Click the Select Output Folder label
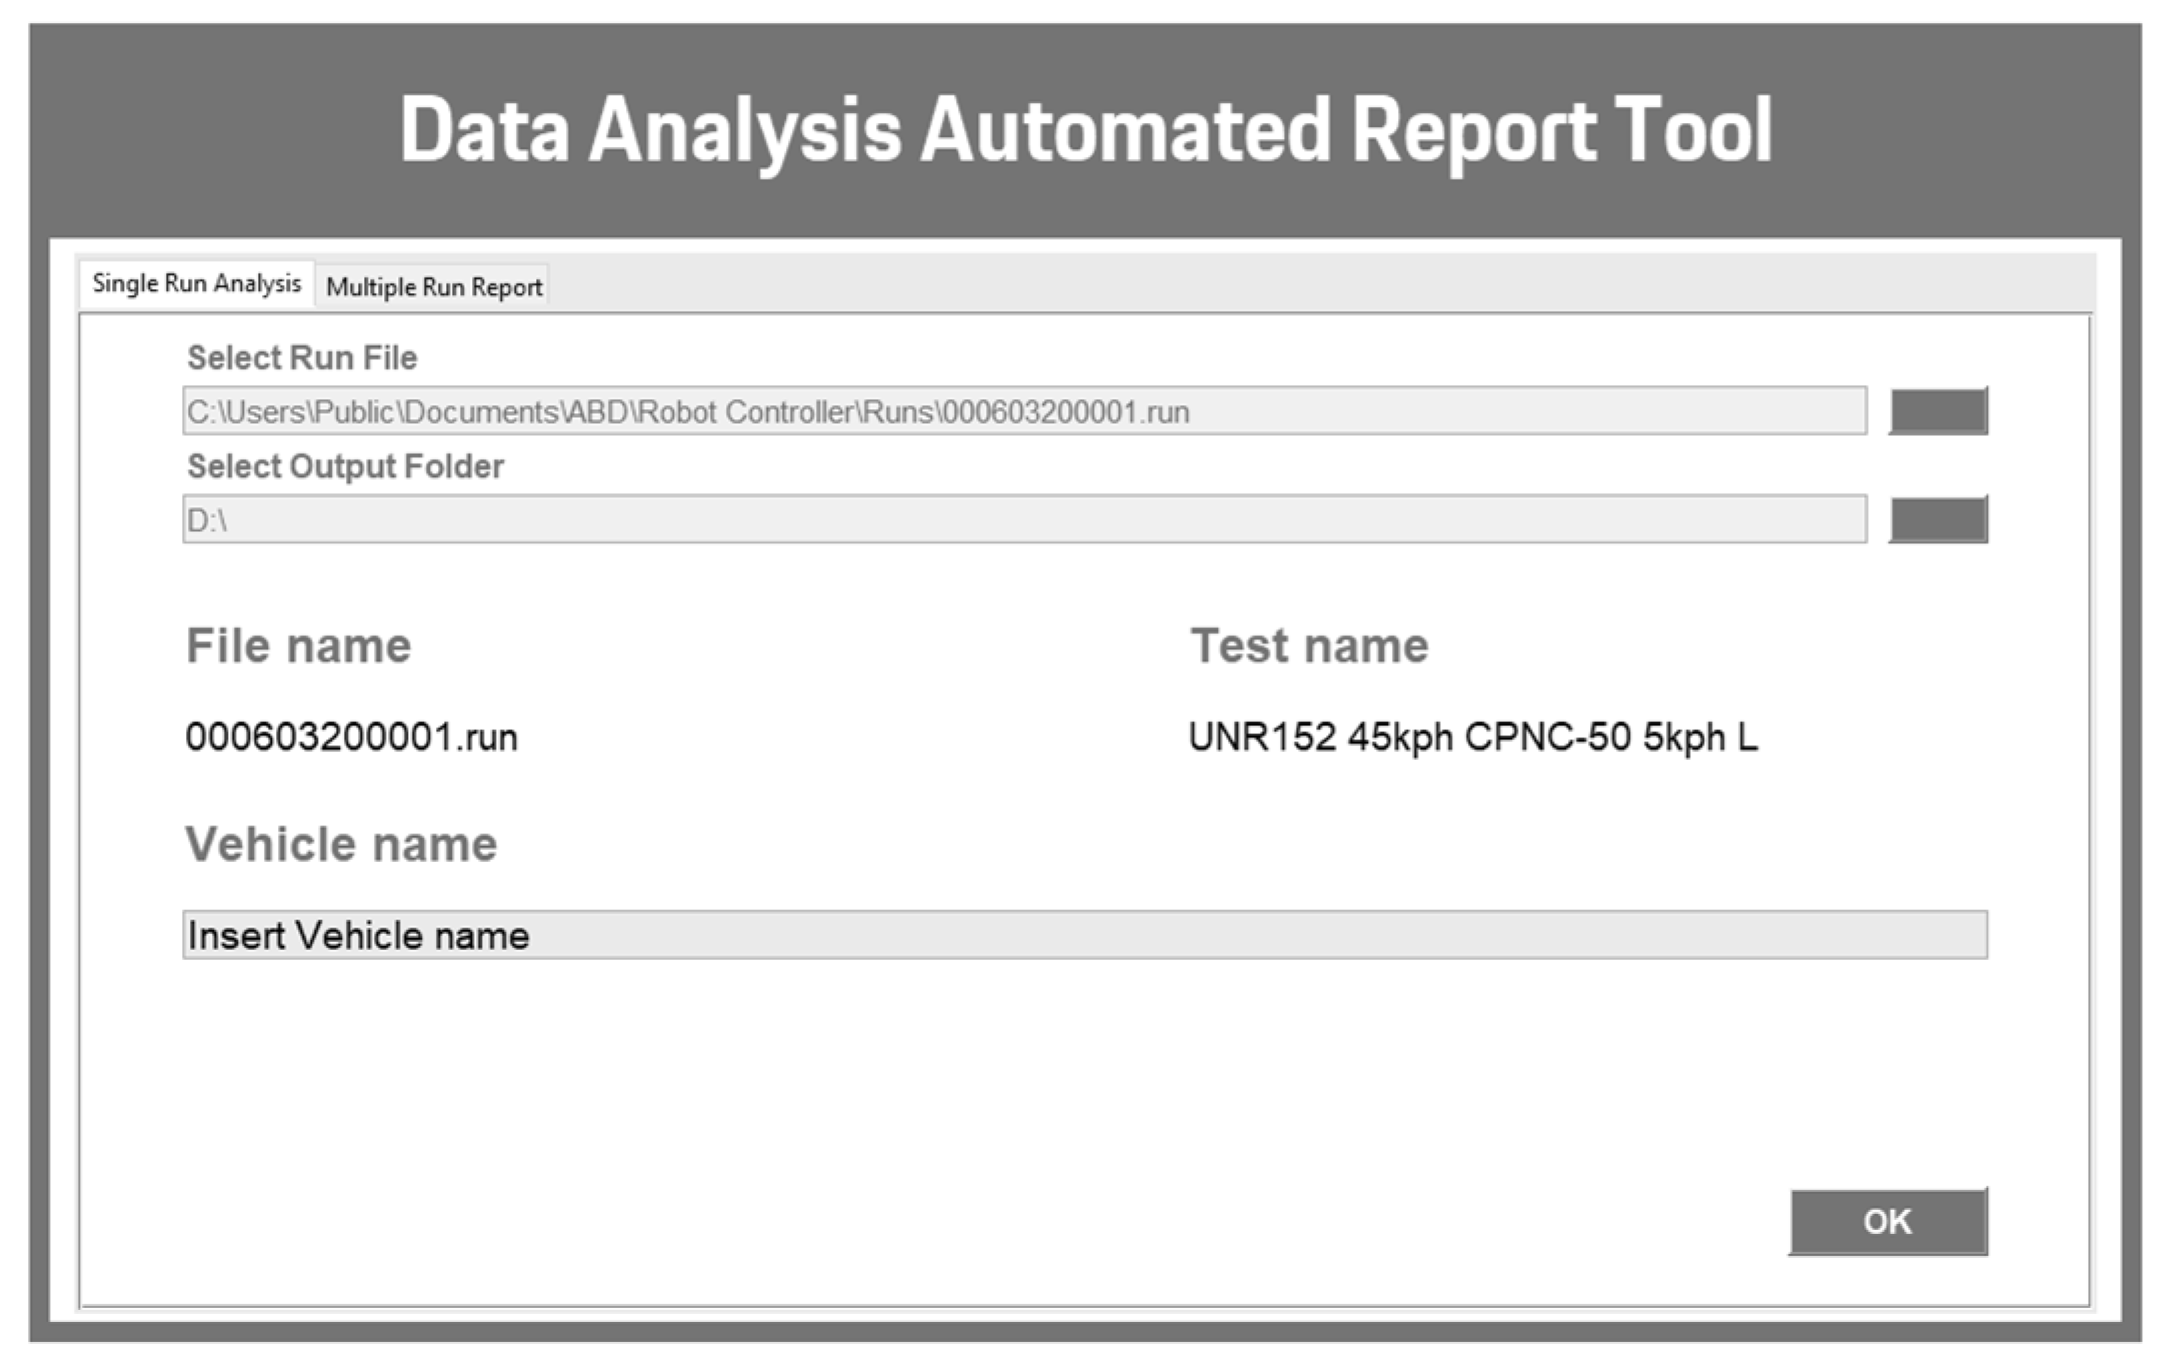Screen dimensions: 2171x1367 [x=345, y=467]
